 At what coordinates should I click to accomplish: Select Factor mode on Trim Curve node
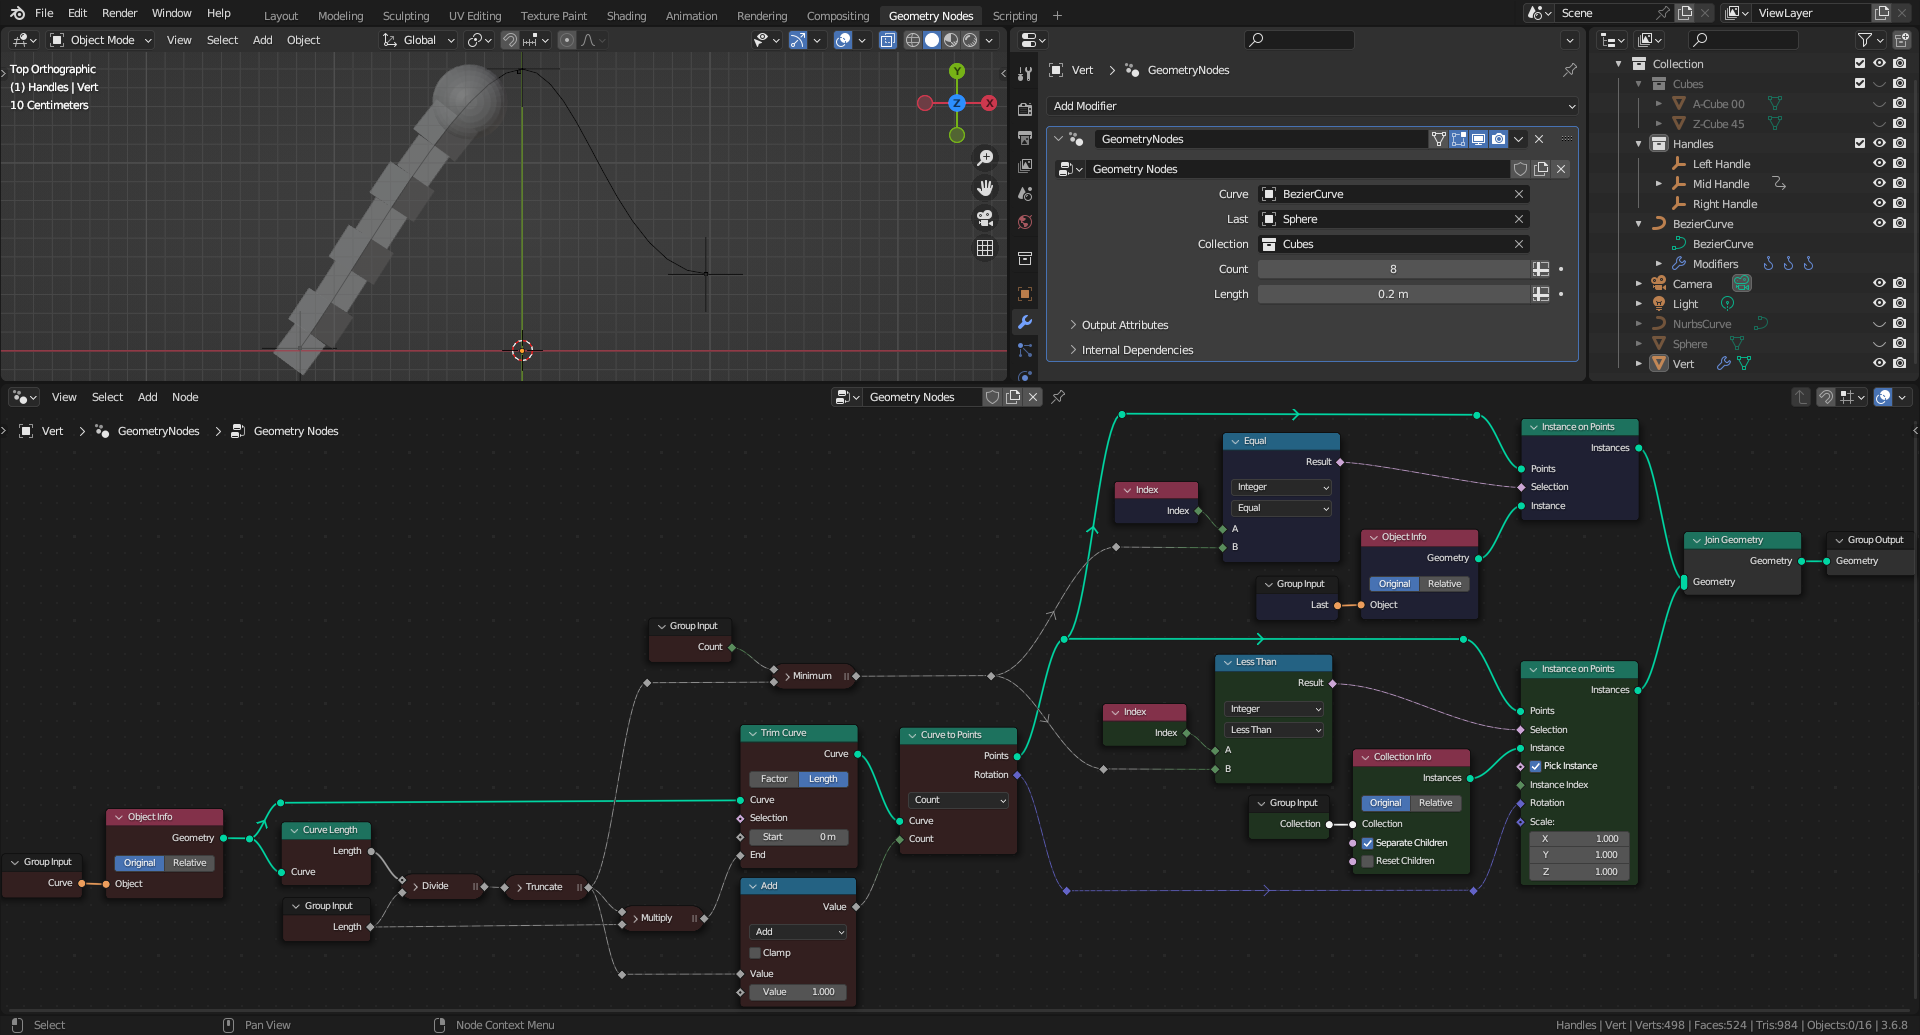click(774, 779)
